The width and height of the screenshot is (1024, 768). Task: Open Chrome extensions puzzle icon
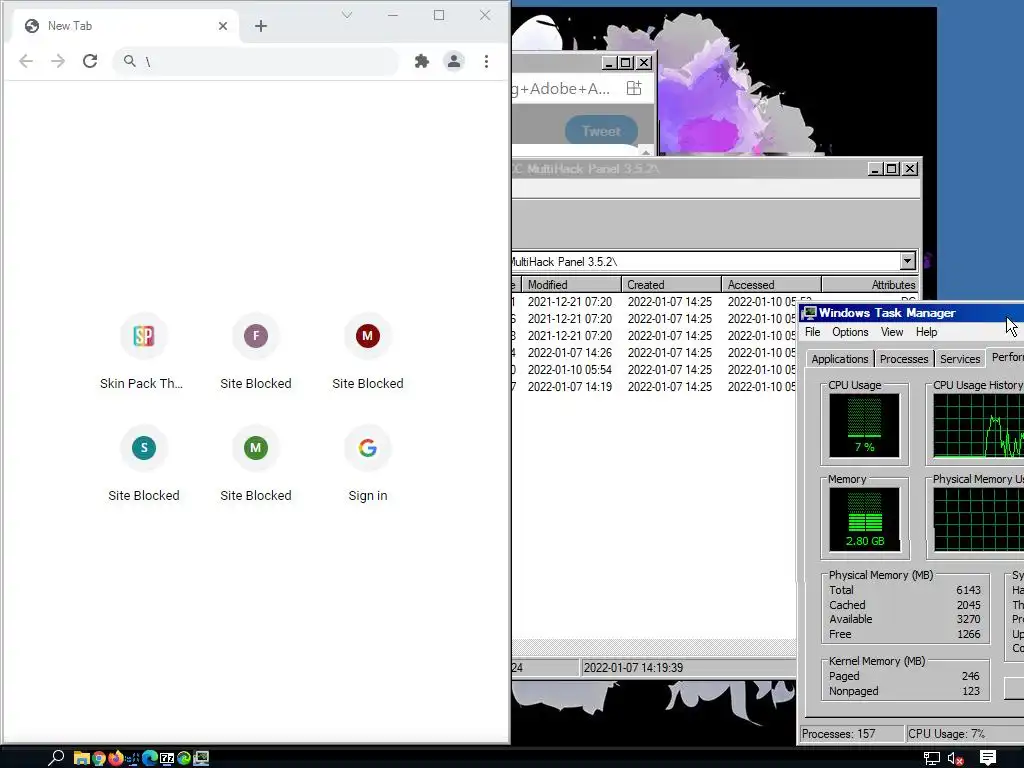pyautogui.click(x=422, y=61)
